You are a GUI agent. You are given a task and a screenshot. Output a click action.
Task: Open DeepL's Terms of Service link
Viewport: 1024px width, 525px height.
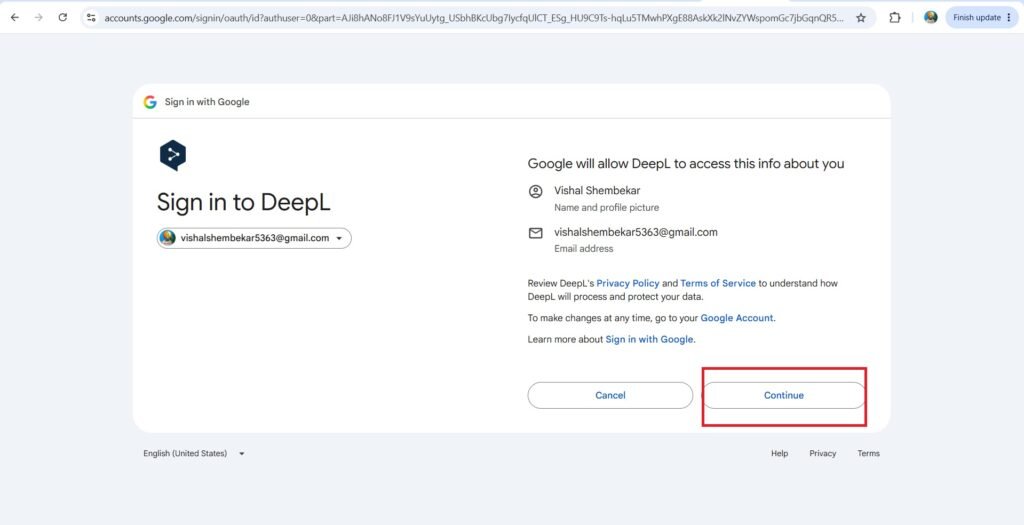pos(718,283)
